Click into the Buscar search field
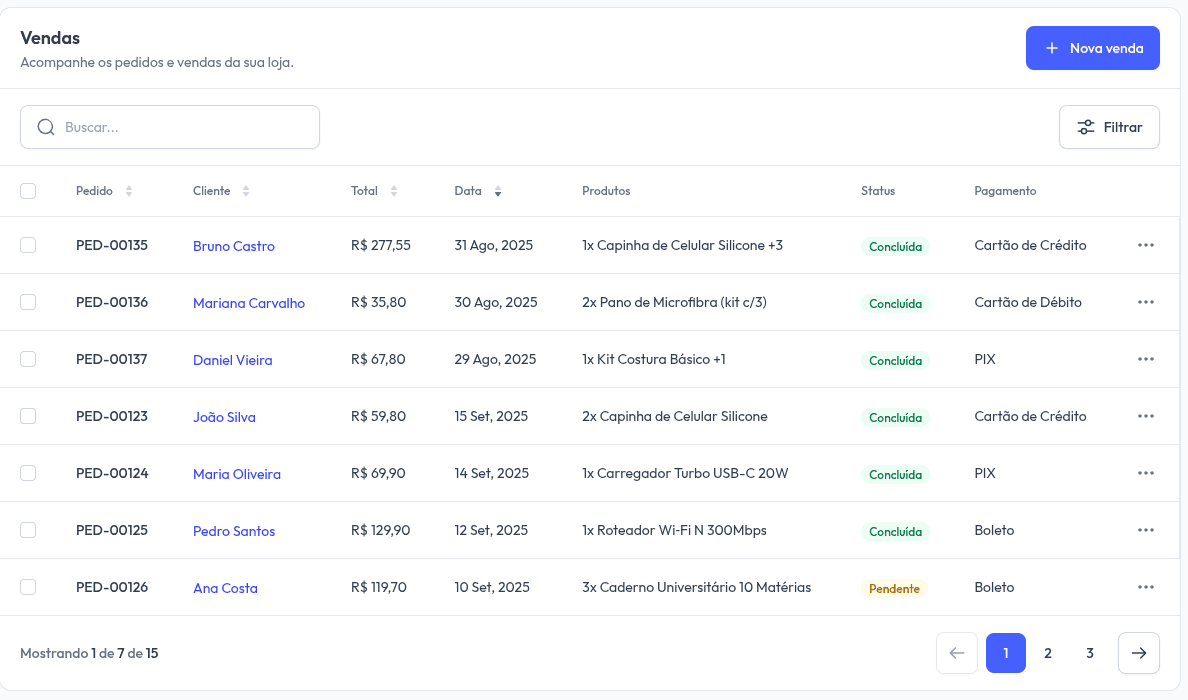 click(185, 127)
